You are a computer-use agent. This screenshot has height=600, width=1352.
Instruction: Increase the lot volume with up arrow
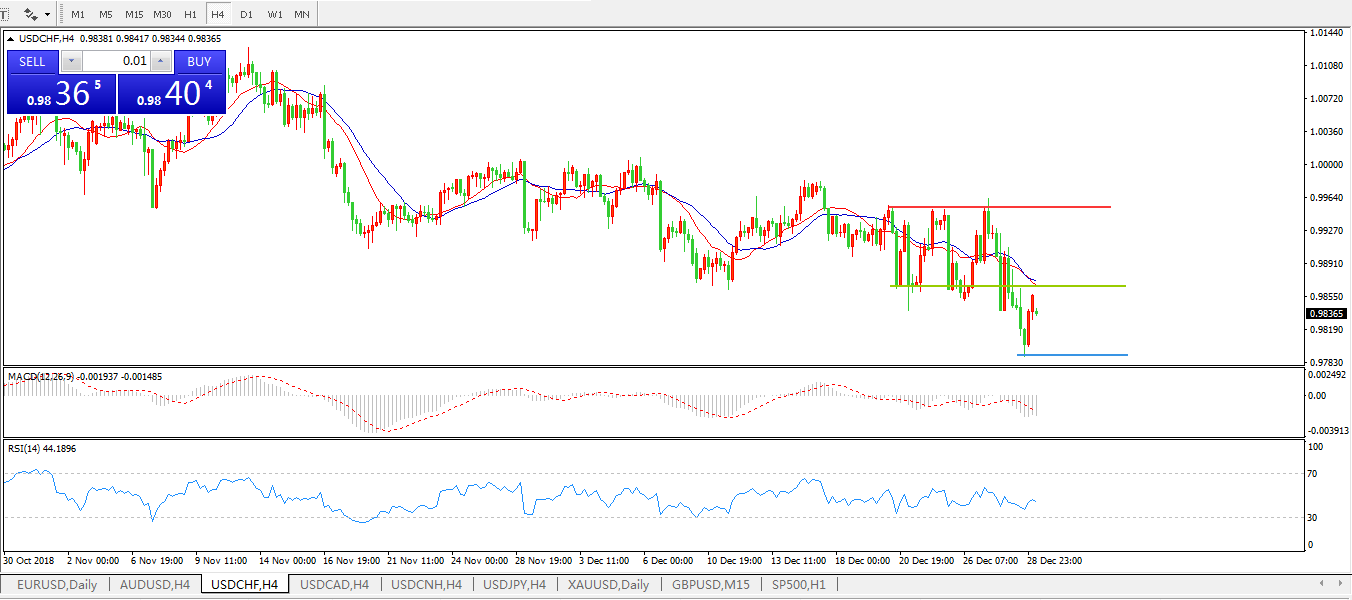(162, 61)
